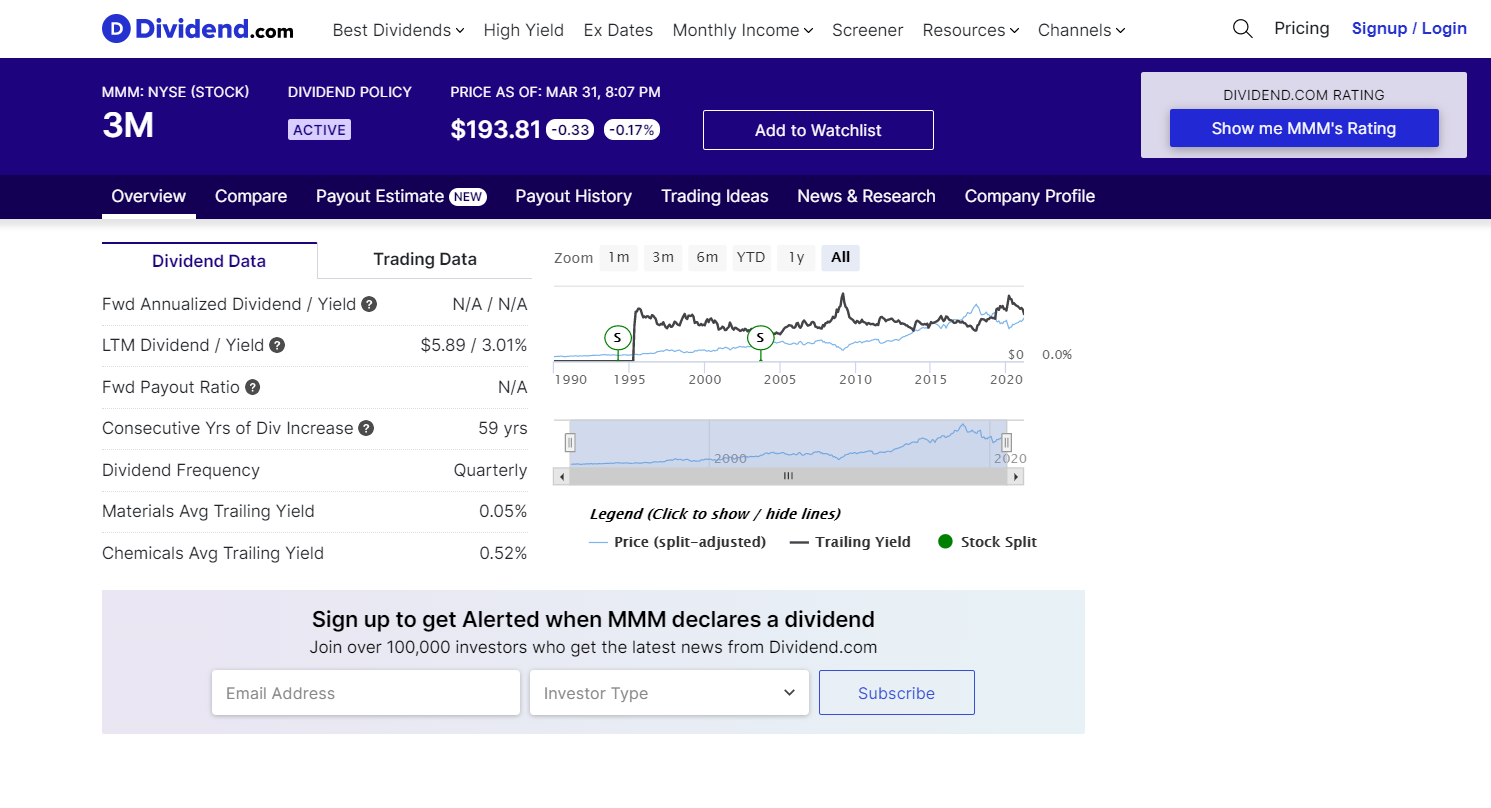This screenshot has width=1491, height=808.
Task: Switch to the Compare tab
Action: tap(251, 196)
